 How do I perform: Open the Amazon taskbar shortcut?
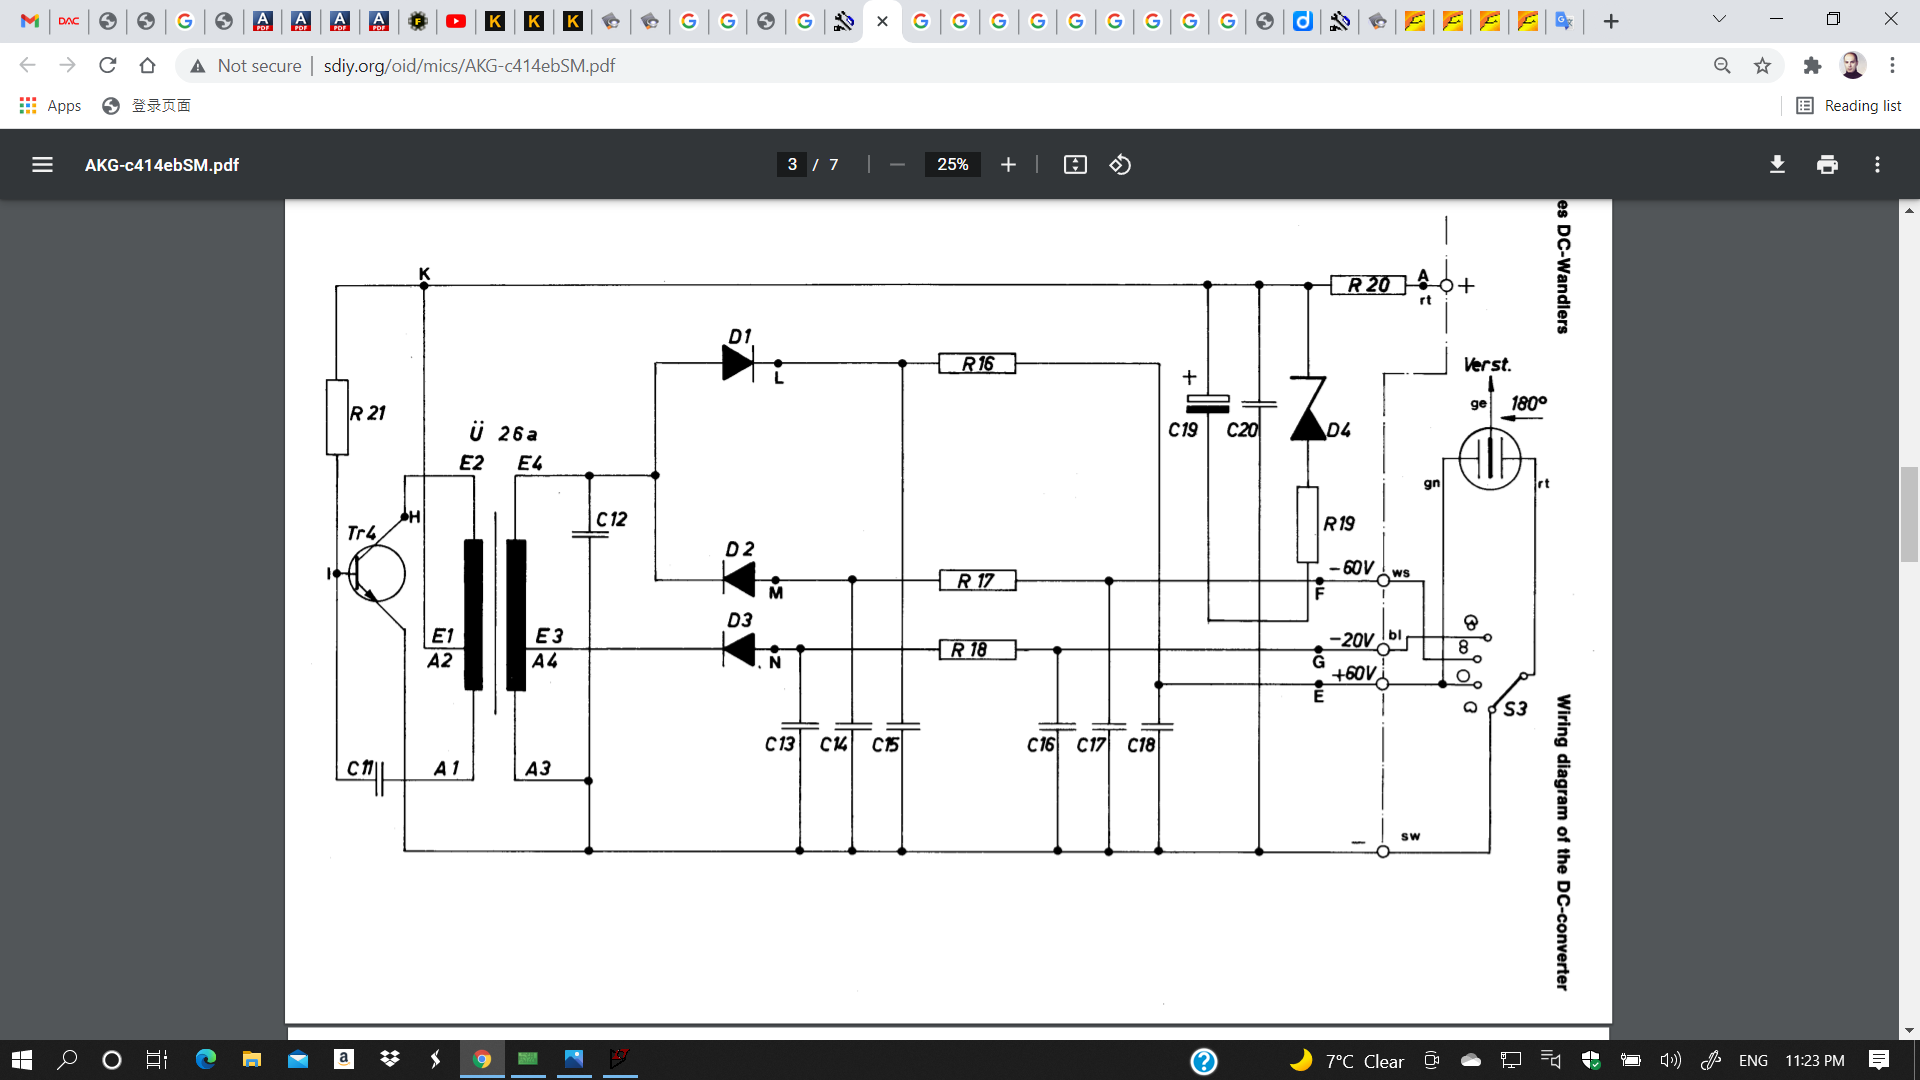344,1060
